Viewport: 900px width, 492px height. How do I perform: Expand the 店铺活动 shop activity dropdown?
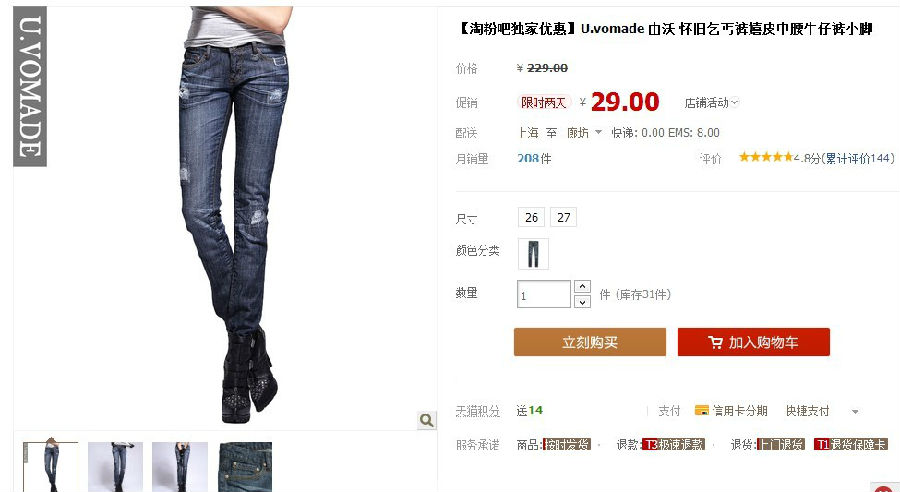coord(712,103)
